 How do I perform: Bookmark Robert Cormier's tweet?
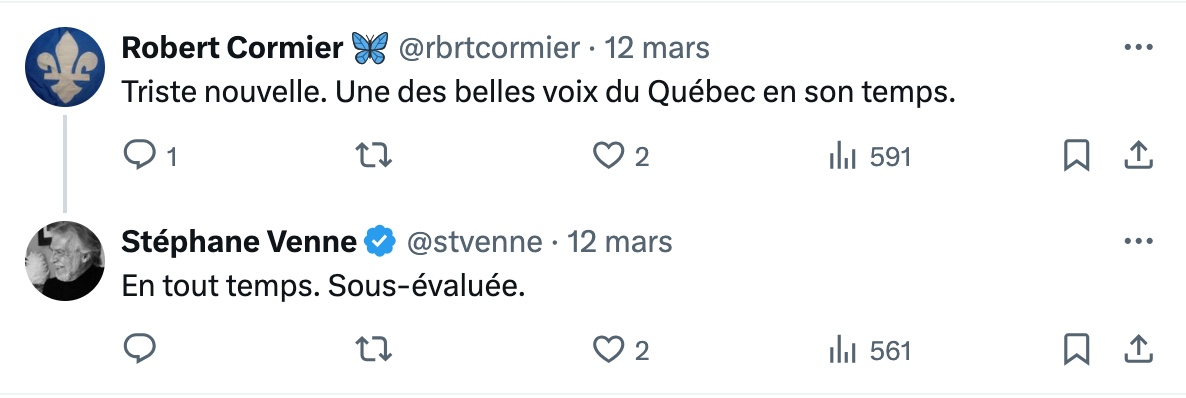pos(1076,157)
